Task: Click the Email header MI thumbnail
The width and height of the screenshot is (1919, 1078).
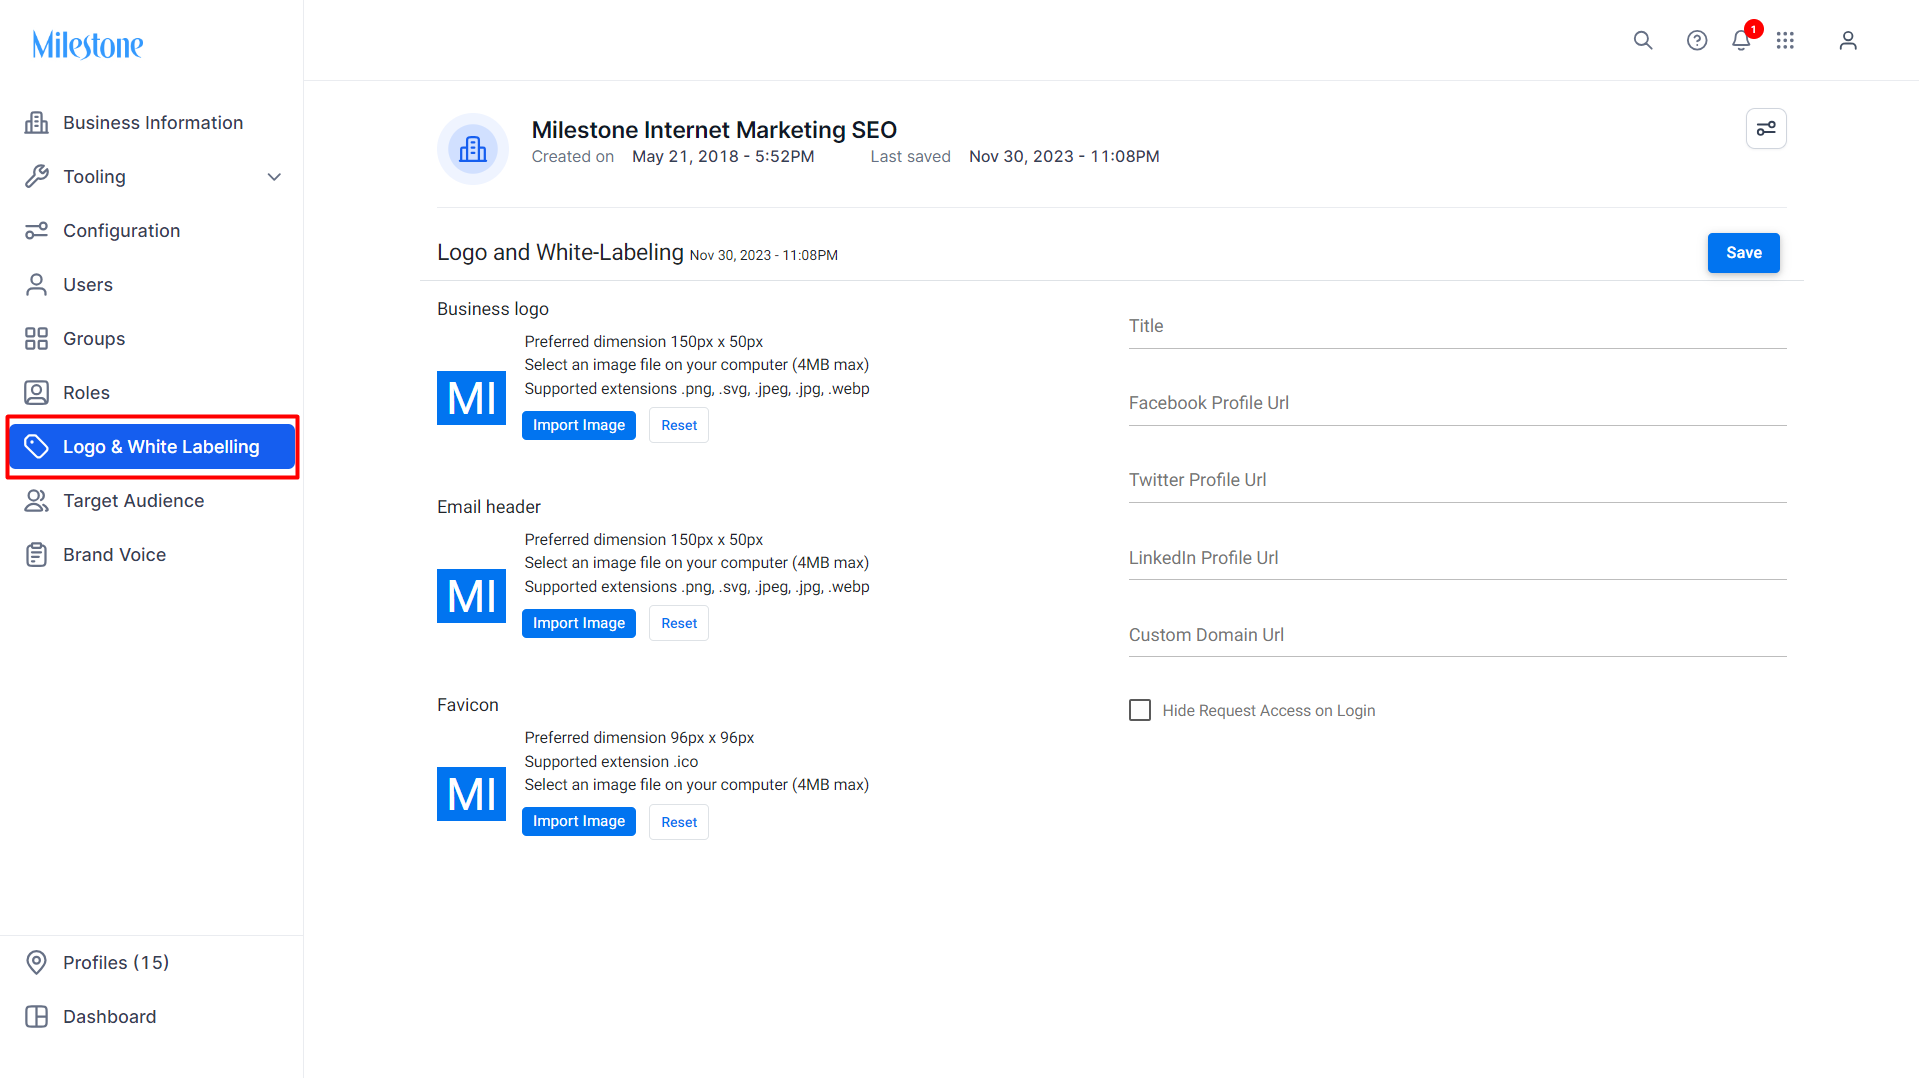Action: pos(471,596)
